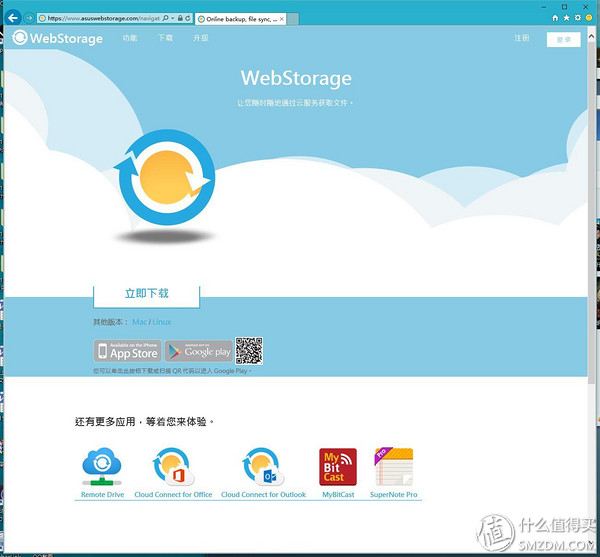Open favorites star icon
The height and width of the screenshot is (557, 600).
click(566, 18)
